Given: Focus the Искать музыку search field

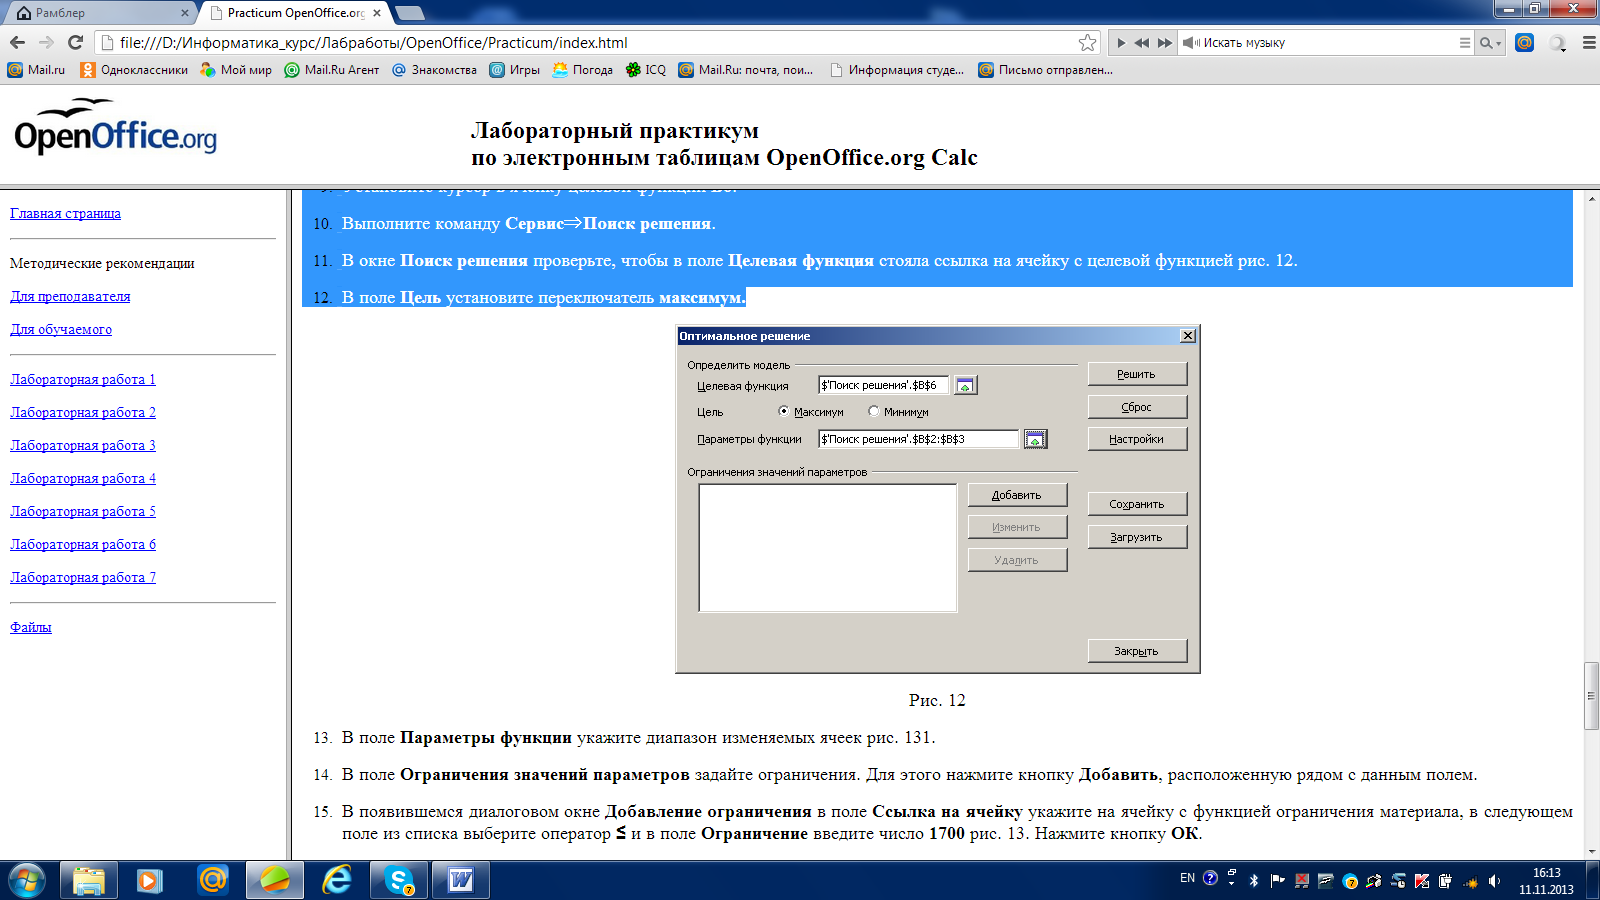Looking at the screenshot, I should [1328, 43].
